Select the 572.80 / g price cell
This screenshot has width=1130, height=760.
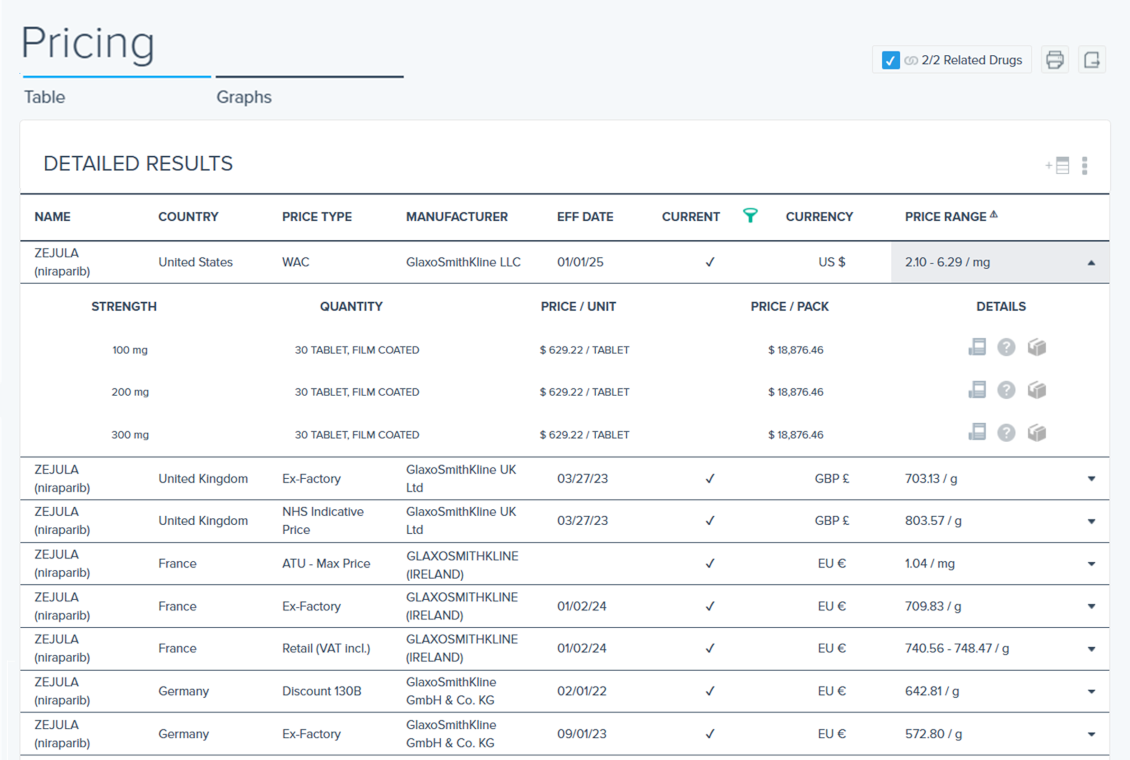click(x=933, y=733)
